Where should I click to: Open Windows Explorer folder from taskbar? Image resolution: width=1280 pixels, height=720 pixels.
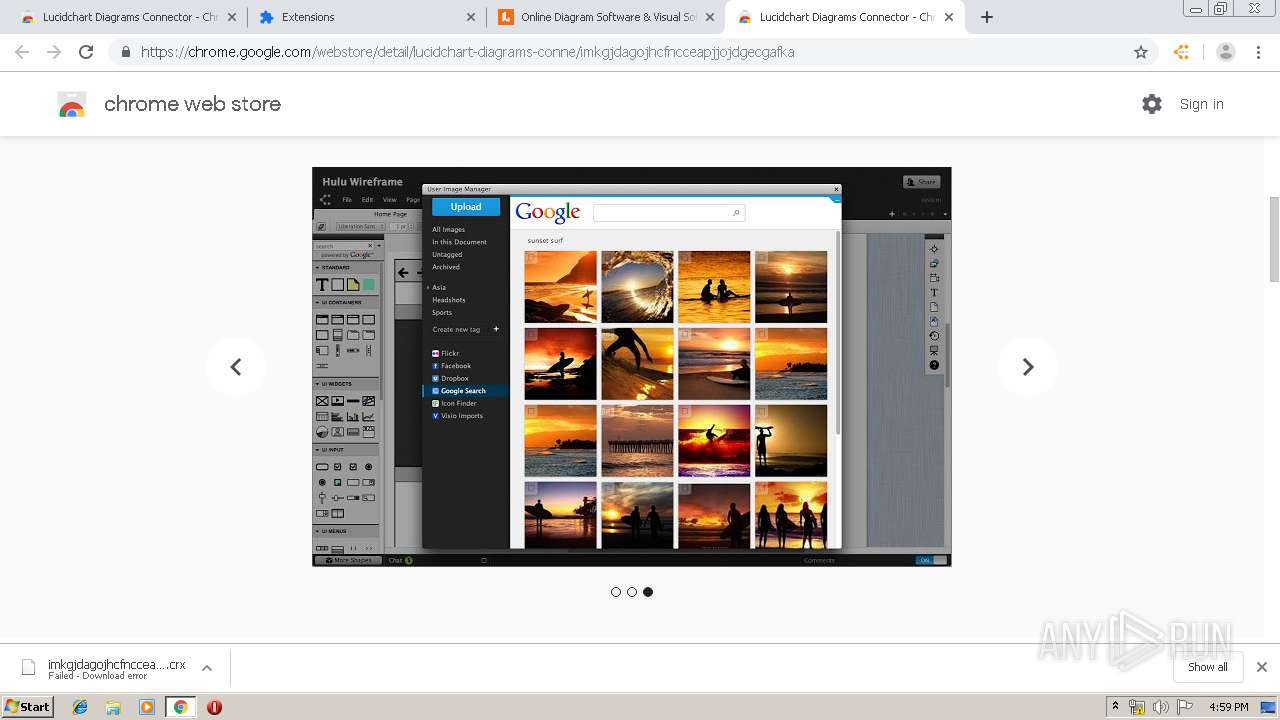coord(113,707)
